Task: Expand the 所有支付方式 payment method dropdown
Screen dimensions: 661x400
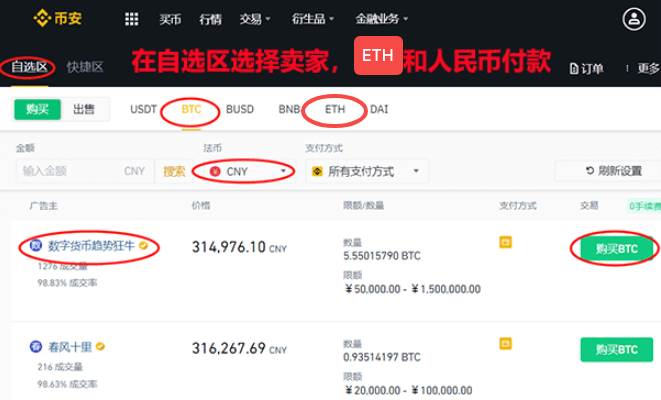Action: pyautogui.click(x=366, y=171)
